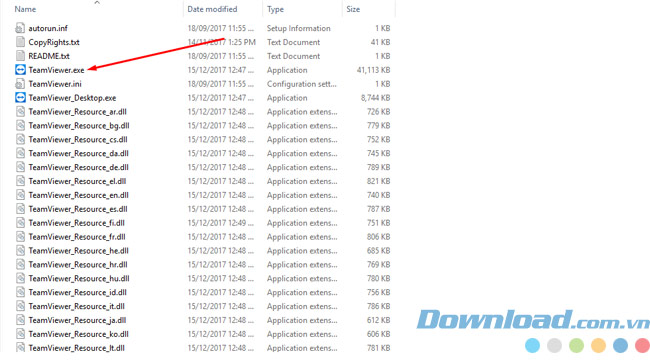Screen dimensions: 650x364
Task: Select the TeamViewer_Resource_fr.dll file name
Action: click(77, 237)
